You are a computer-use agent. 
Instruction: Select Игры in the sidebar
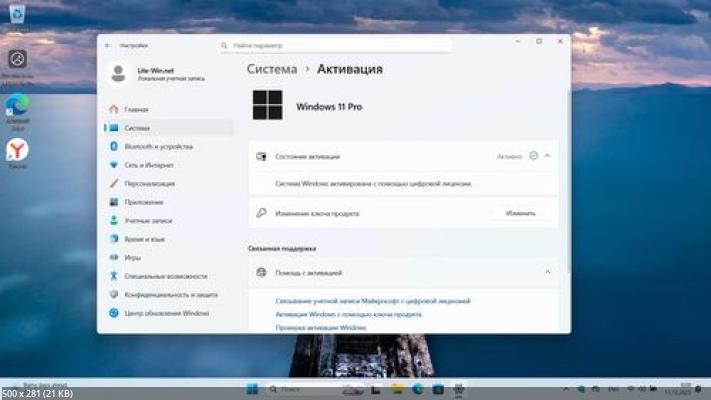click(x=132, y=257)
